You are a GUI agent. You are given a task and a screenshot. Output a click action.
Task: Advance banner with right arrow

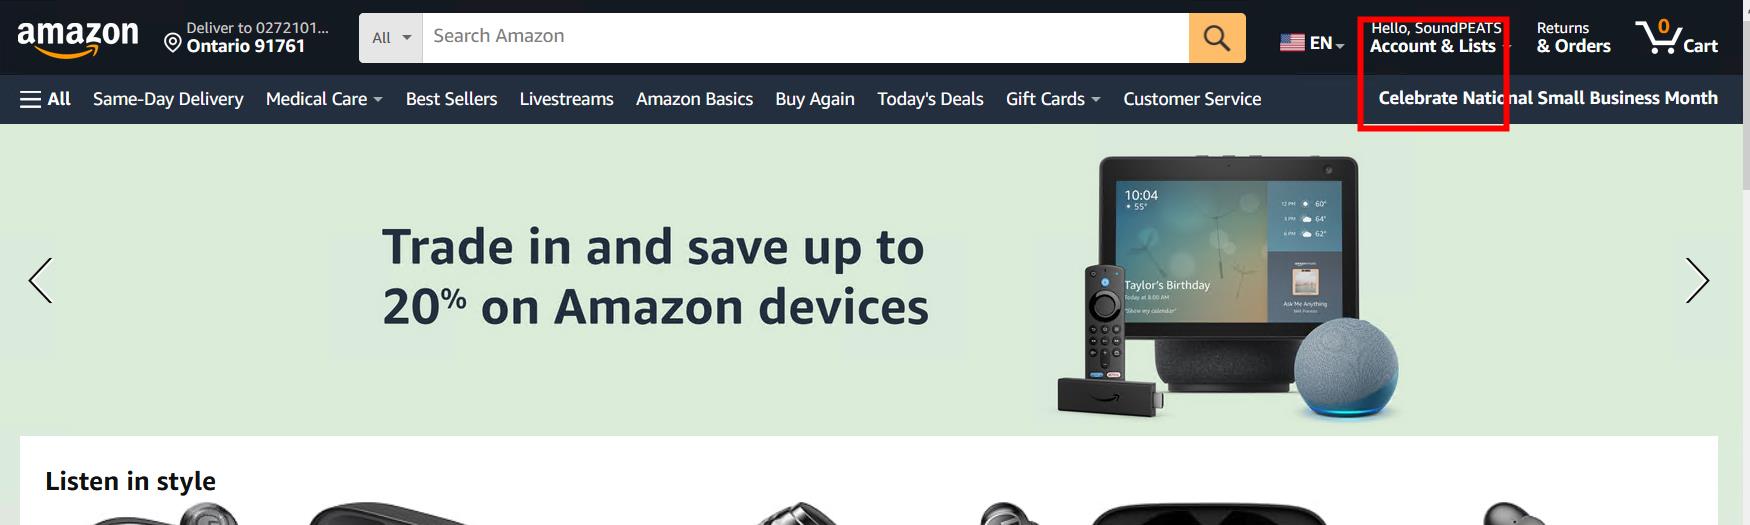point(1697,280)
